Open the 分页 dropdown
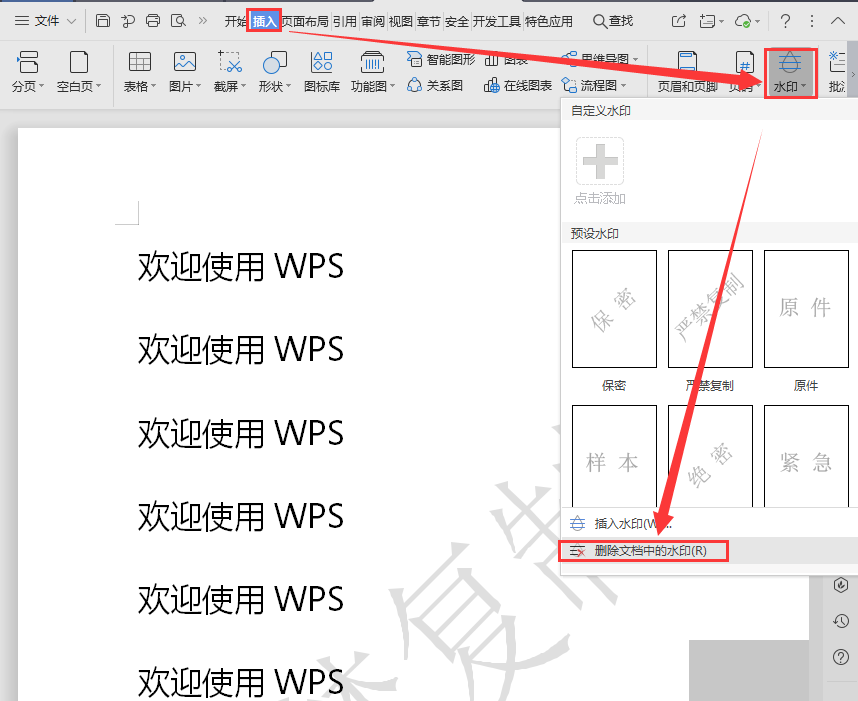 (x=27, y=71)
